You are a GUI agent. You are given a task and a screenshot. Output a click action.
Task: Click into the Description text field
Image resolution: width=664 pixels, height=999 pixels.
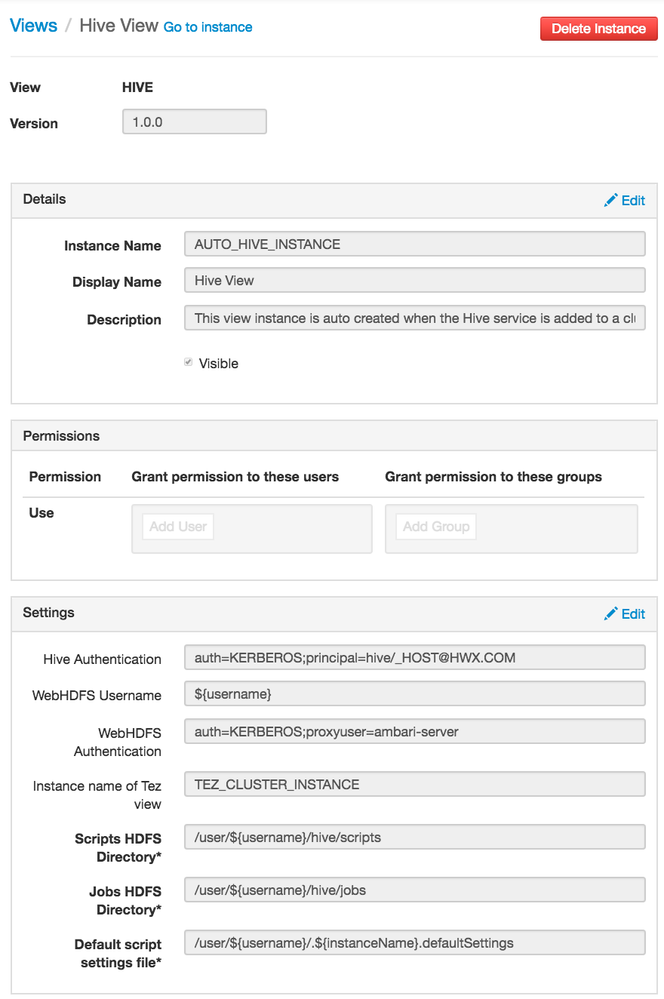tap(414, 319)
